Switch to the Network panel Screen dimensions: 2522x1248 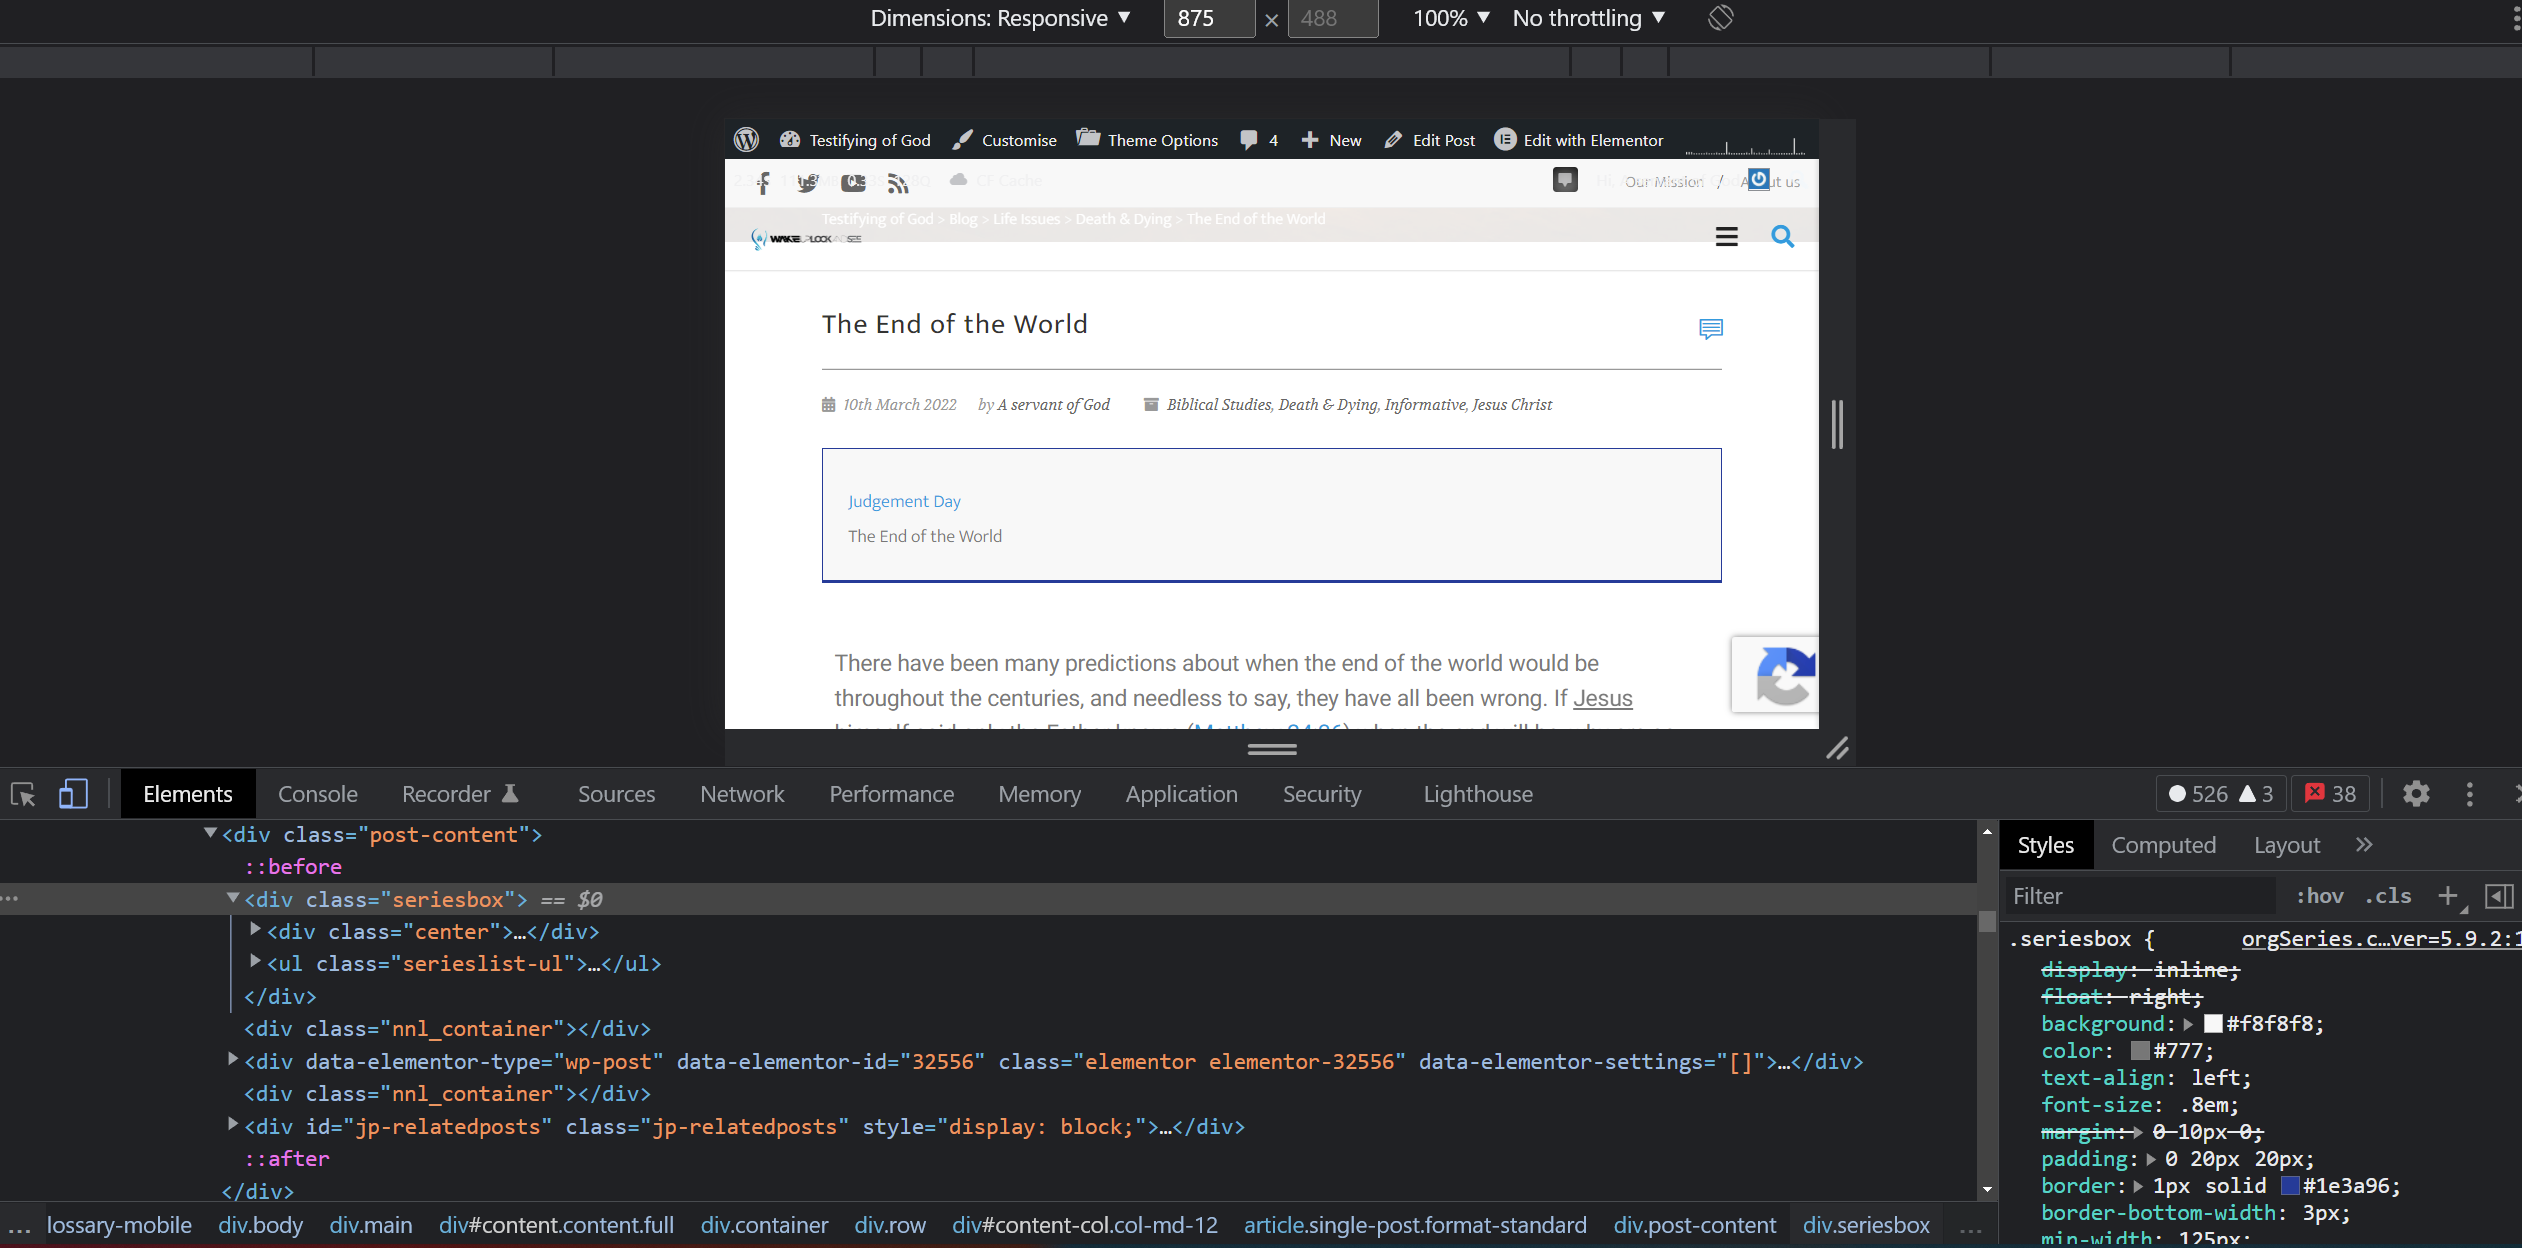[x=741, y=793]
